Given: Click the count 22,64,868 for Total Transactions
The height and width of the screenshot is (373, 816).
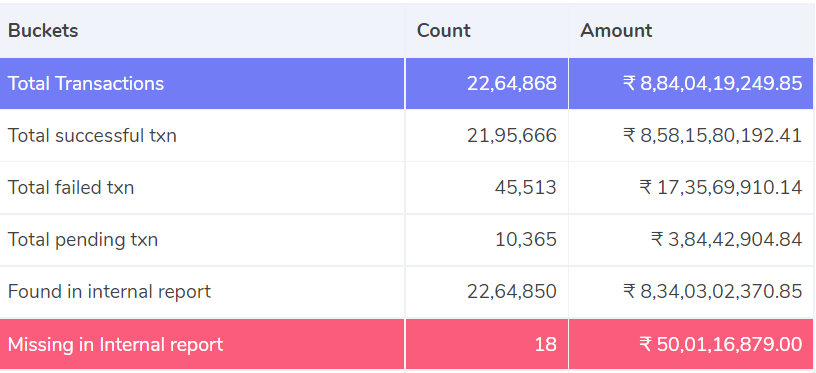Looking at the screenshot, I should tap(512, 83).
